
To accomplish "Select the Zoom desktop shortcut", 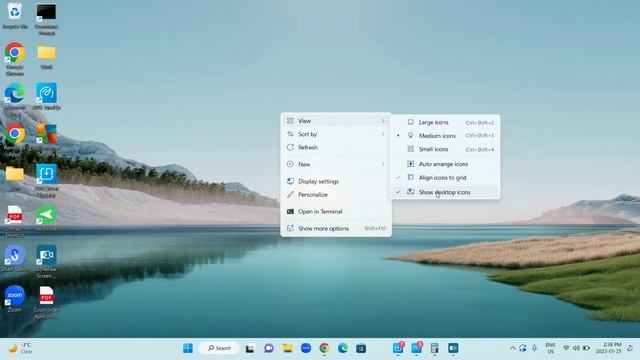I will pyautogui.click(x=15, y=299).
